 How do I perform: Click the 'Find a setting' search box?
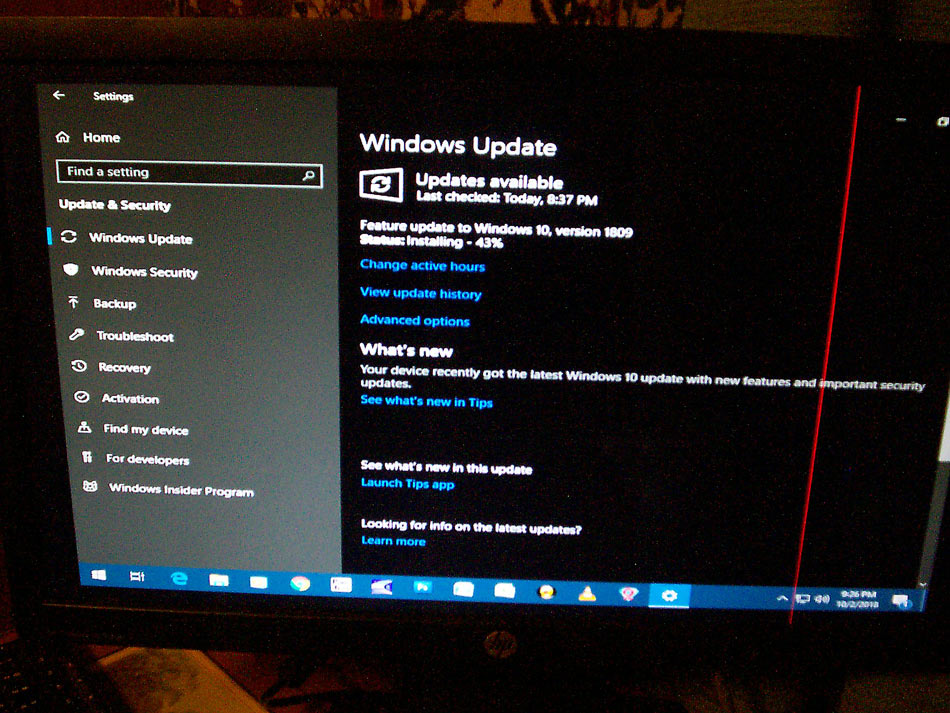(x=189, y=173)
